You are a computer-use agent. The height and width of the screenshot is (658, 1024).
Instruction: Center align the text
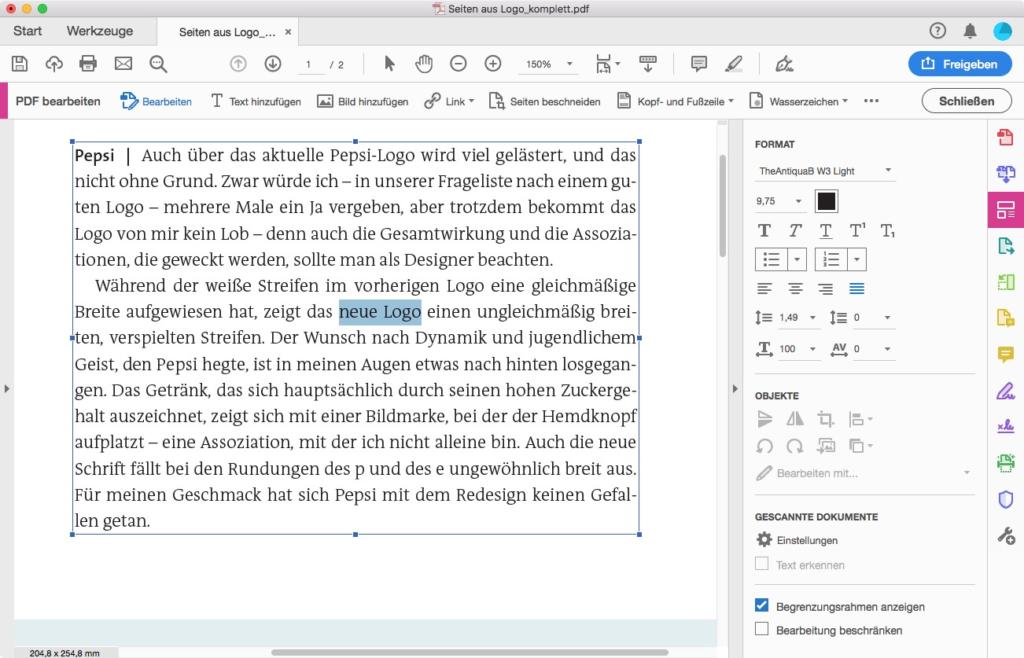pyautogui.click(x=795, y=289)
